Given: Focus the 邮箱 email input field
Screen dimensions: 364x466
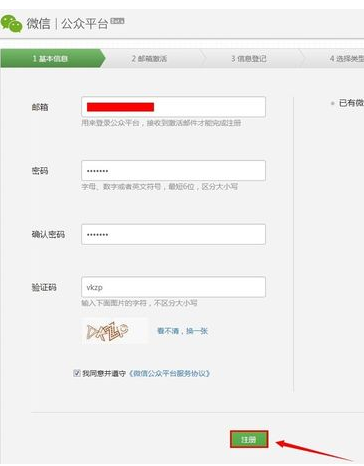Looking at the screenshot, I should [x=173, y=107].
